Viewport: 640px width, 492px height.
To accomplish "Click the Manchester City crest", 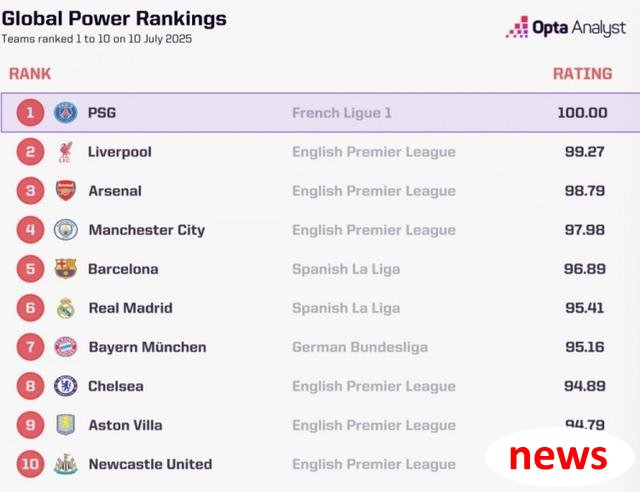I will pos(65,230).
